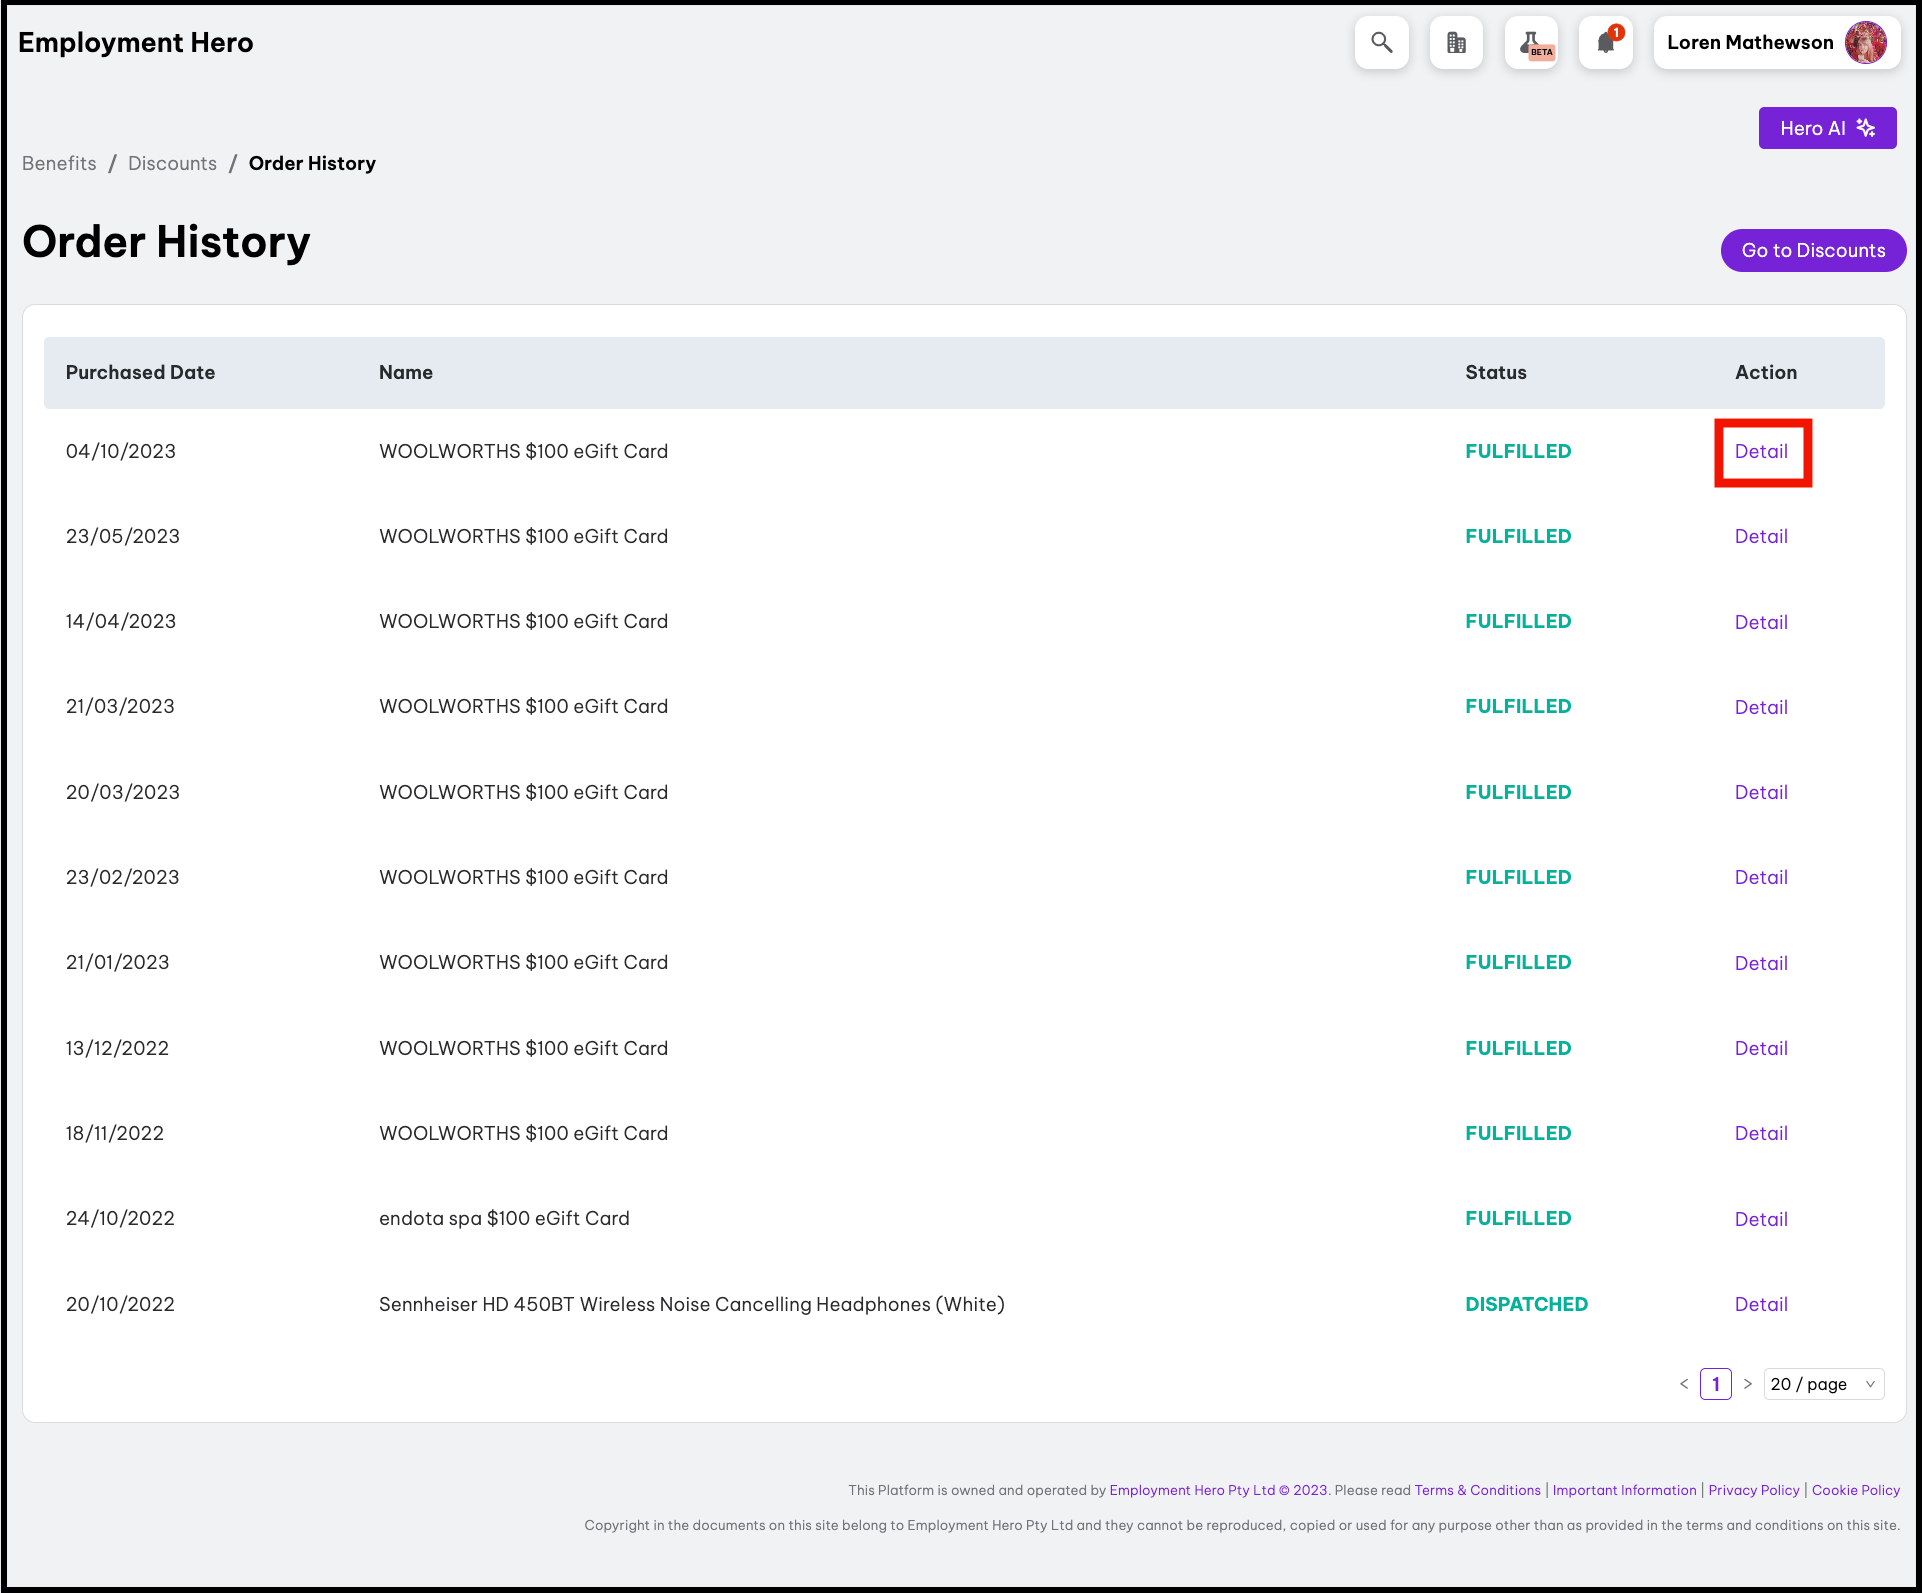
Task: Expand the 20 / page dropdown
Action: tap(1824, 1384)
